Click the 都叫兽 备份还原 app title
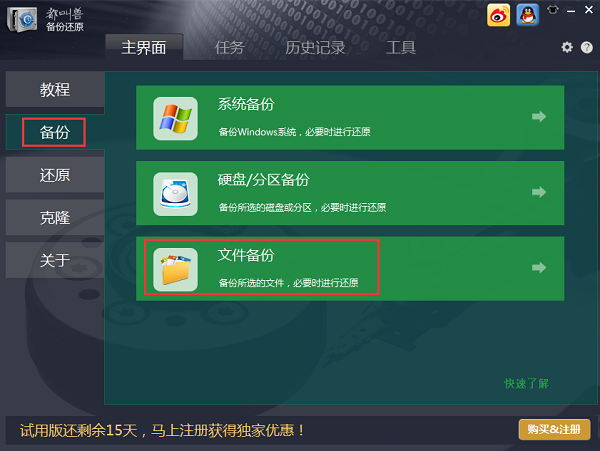The width and height of the screenshot is (600, 451). (x=64, y=20)
